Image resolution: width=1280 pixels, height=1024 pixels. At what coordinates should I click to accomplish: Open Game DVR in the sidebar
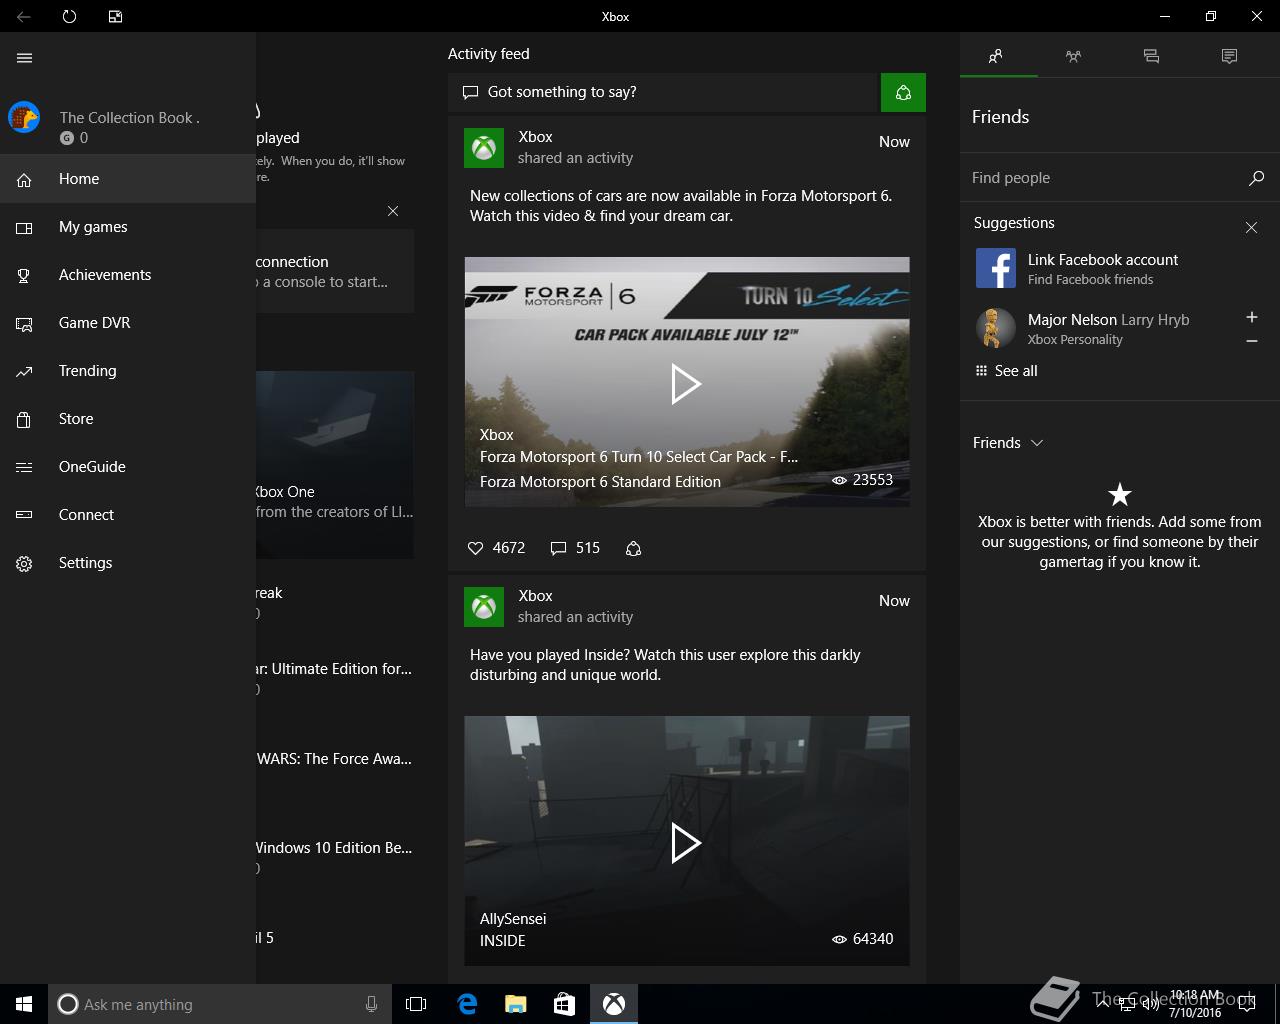[x=128, y=323]
